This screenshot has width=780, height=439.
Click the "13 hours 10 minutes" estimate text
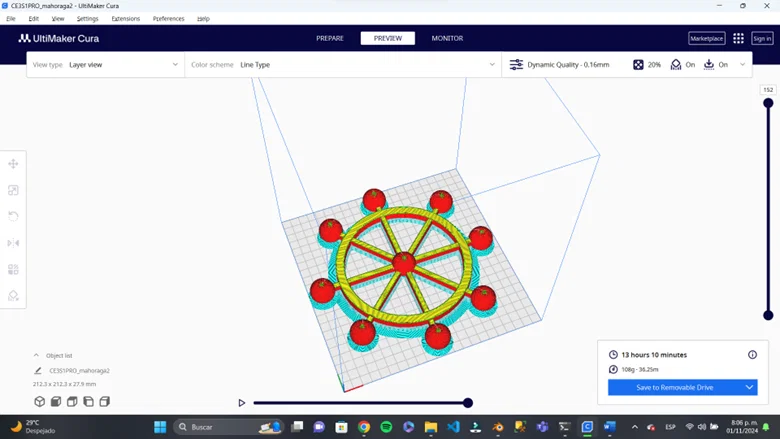(654, 354)
